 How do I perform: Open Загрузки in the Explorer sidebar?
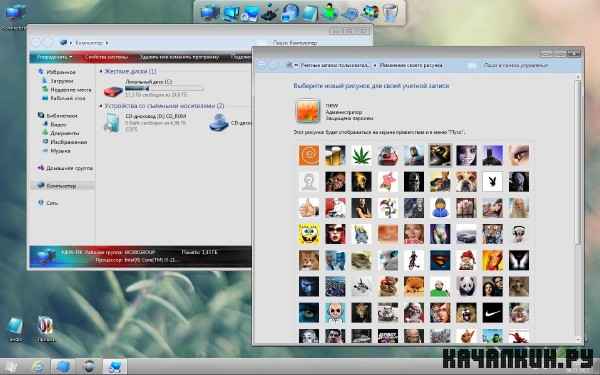(62, 81)
